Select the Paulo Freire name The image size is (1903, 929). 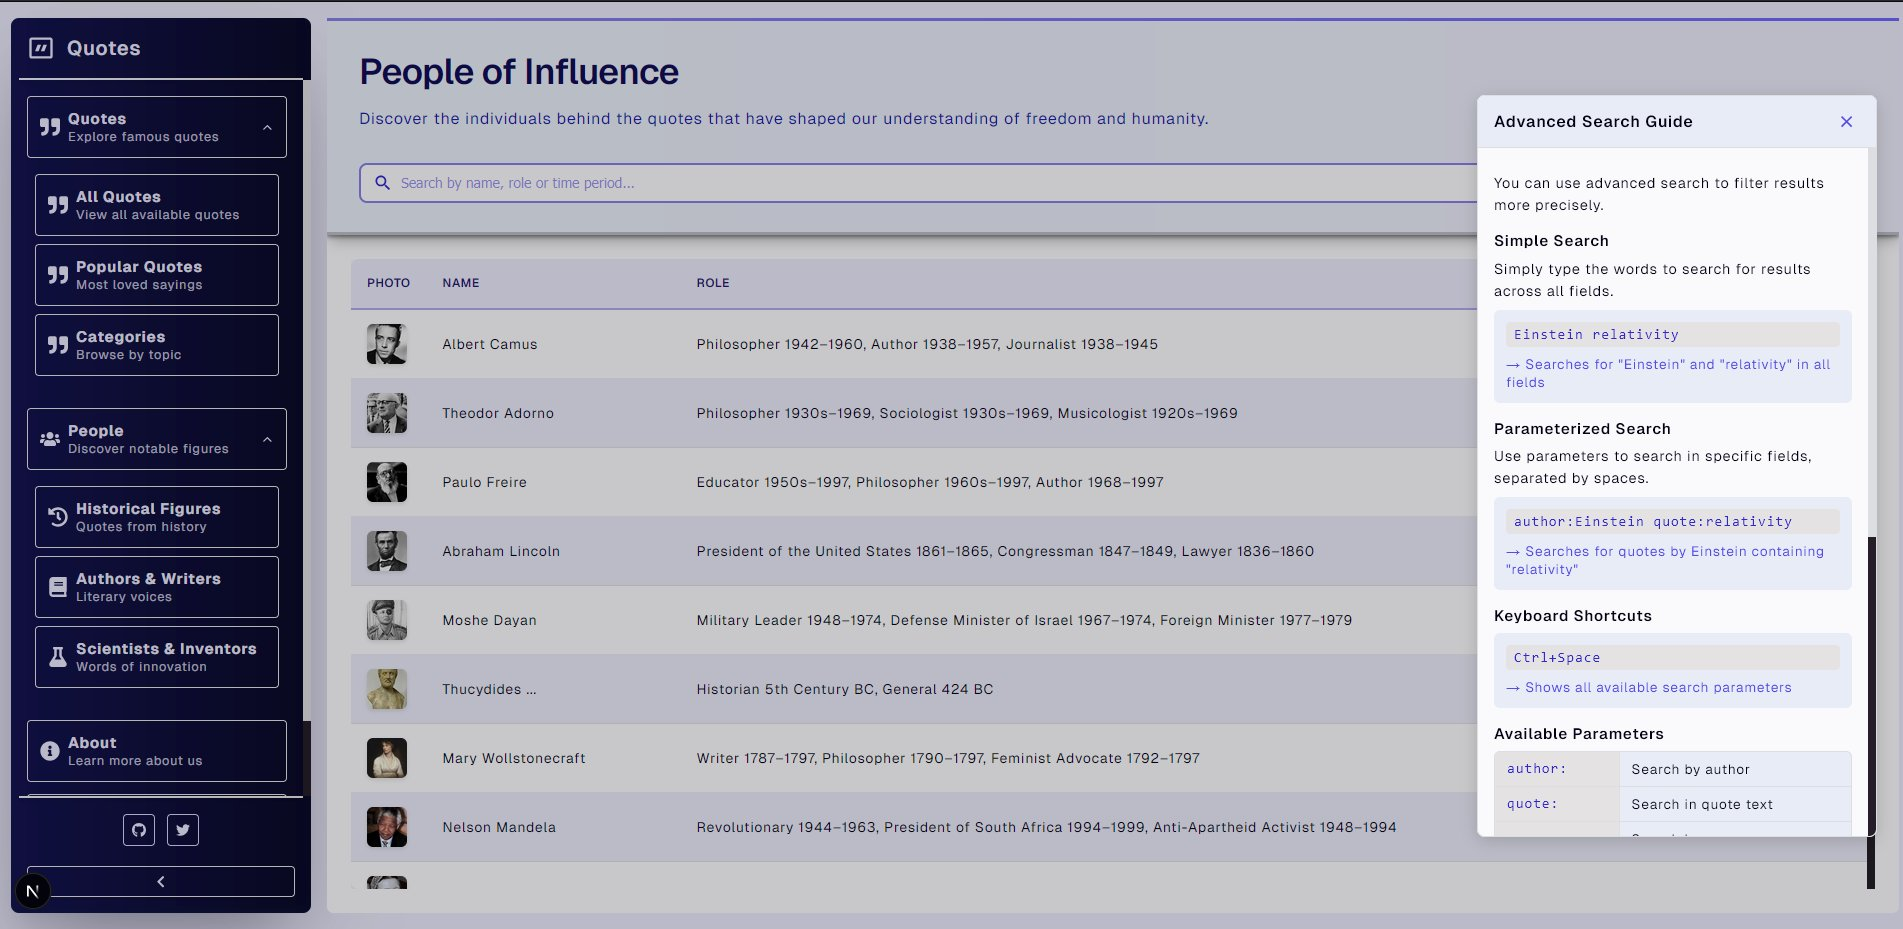tap(484, 482)
